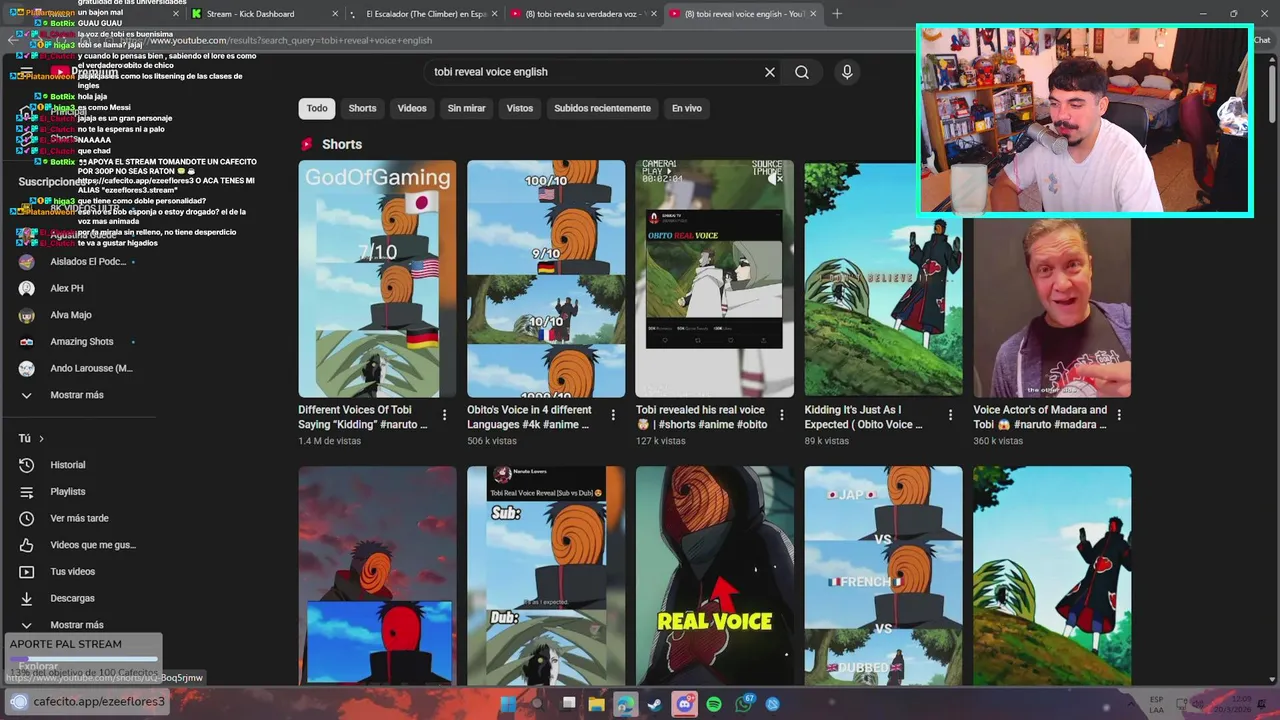Open Spotify from the taskbar
Screen dimensions: 1280x720
[714, 704]
